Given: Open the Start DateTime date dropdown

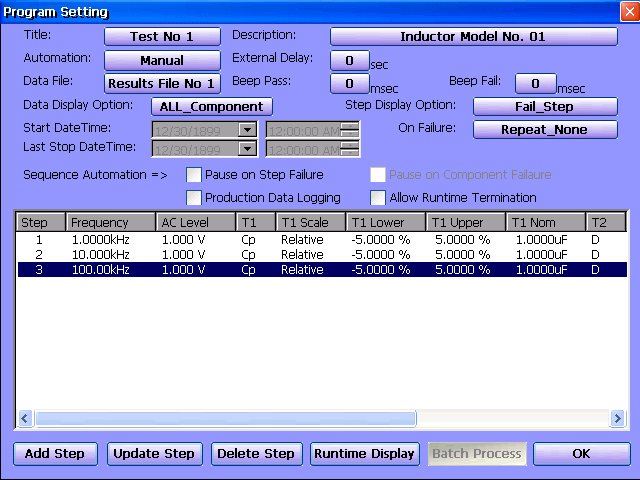Looking at the screenshot, I should [x=247, y=130].
